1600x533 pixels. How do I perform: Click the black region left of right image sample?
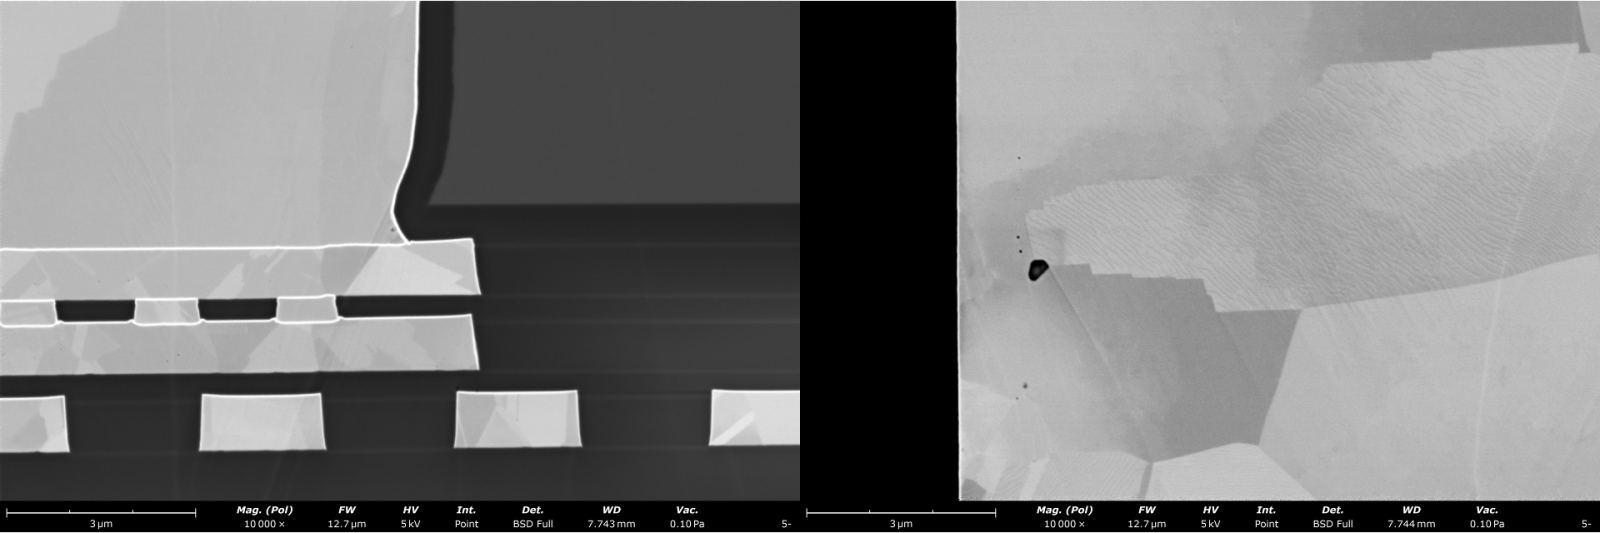tap(878, 250)
